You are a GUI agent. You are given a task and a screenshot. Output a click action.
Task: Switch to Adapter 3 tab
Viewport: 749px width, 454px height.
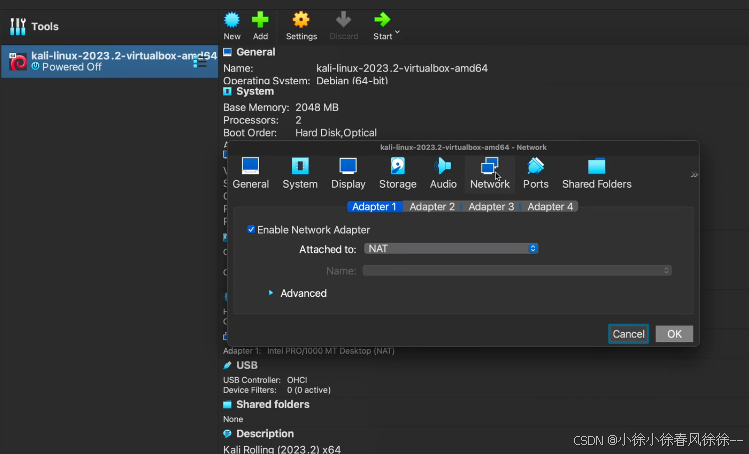click(491, 206)
